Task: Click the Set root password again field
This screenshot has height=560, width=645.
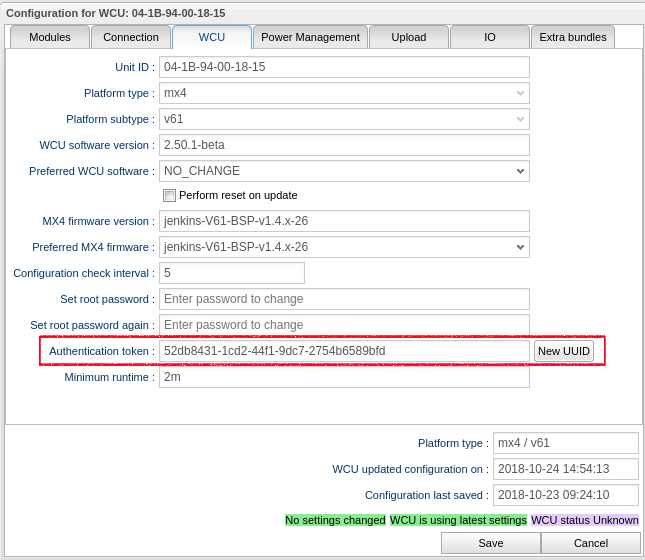Action: point(344,325)
